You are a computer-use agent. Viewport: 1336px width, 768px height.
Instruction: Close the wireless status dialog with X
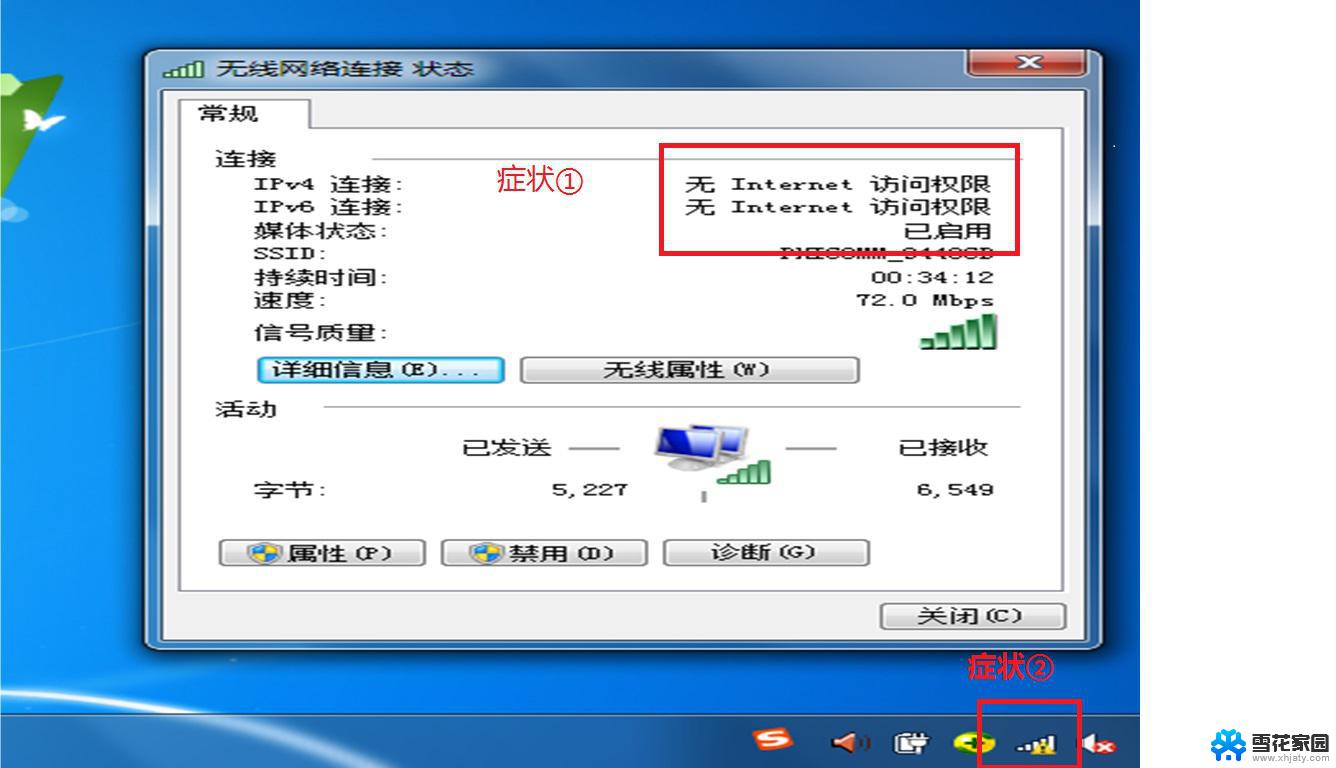tap(1027, 64)
